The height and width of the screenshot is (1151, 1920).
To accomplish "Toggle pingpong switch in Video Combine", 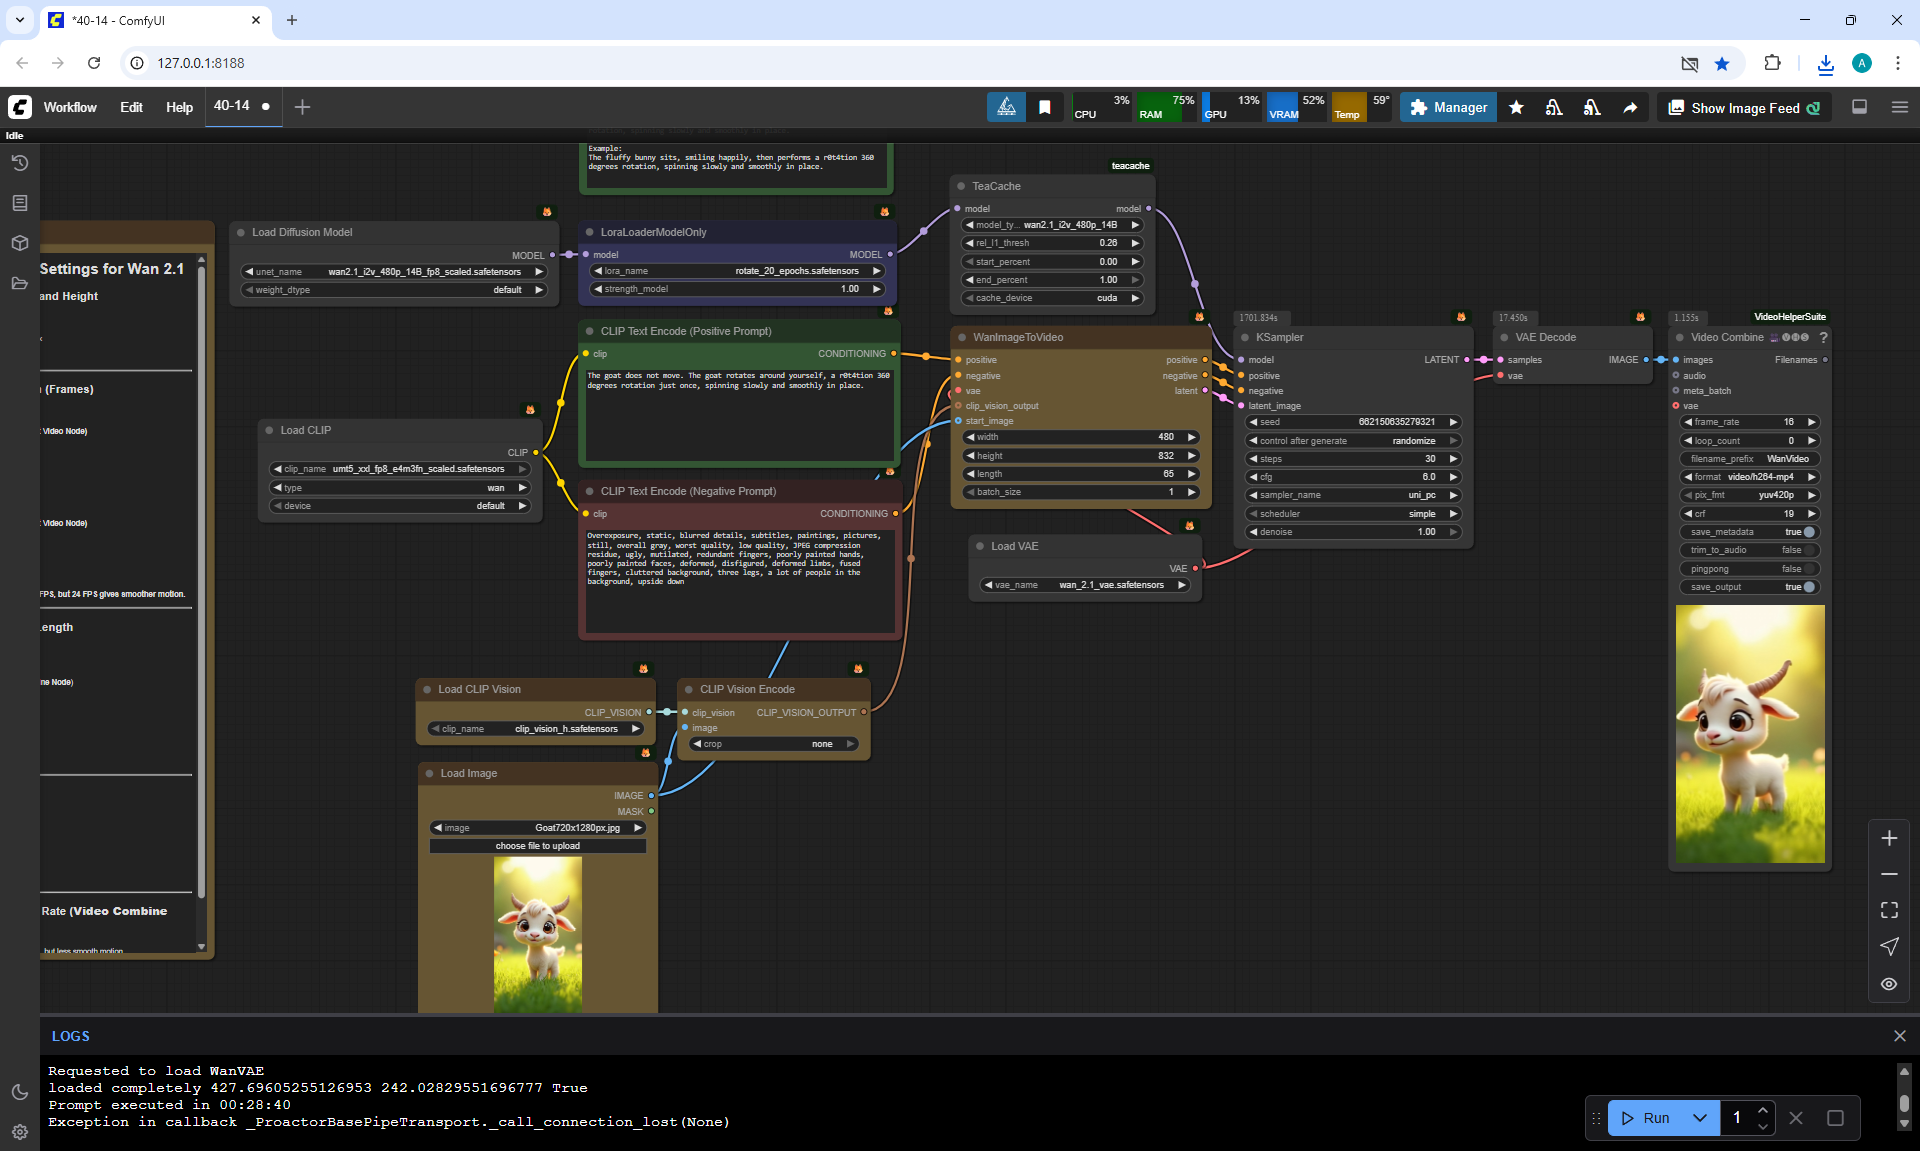I will (1808, 569).
